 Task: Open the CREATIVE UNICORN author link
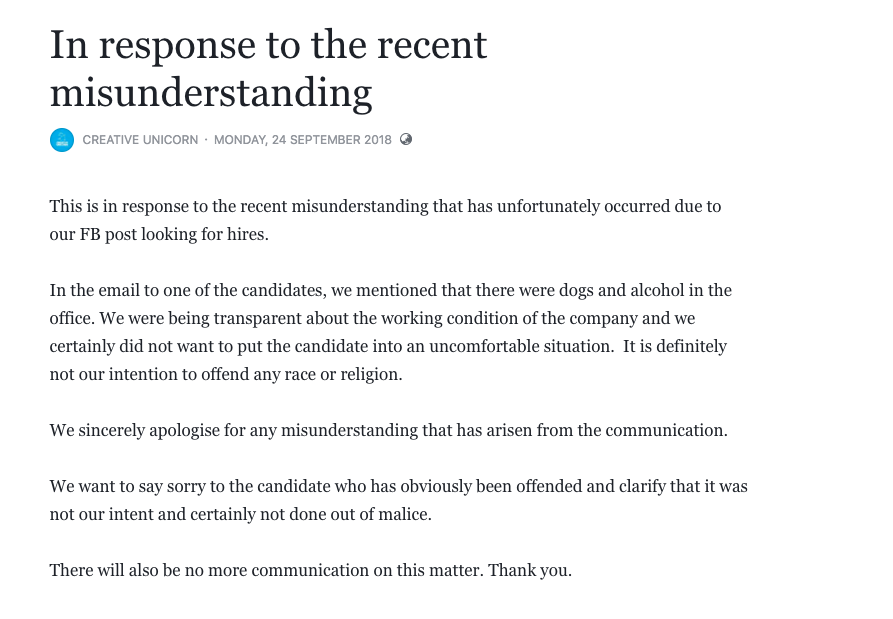point(139,140)
